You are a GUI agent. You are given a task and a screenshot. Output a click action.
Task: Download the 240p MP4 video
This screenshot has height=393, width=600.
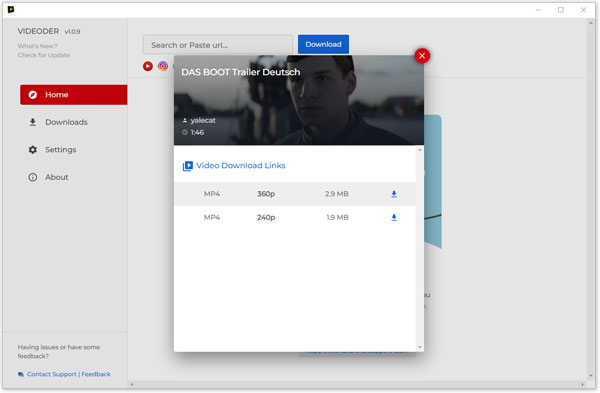[x=394, y=217]
